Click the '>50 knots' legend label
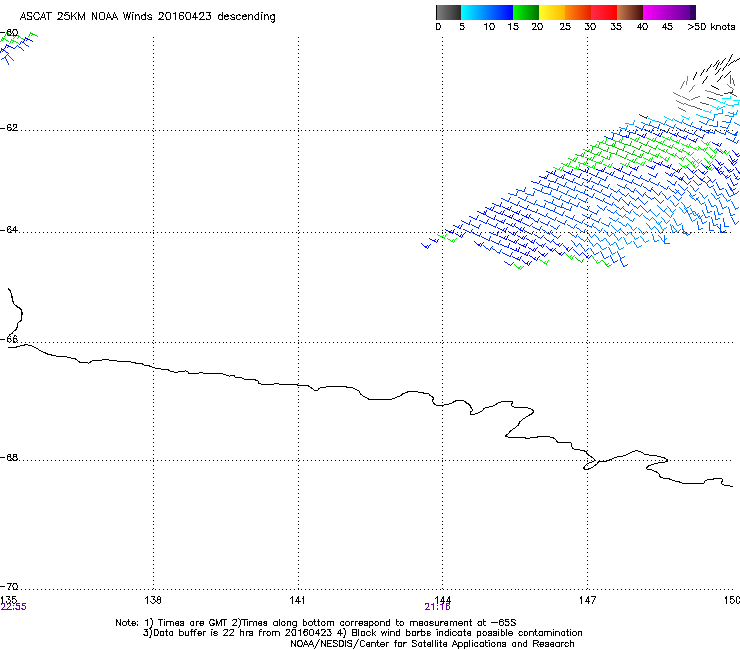Screen dimensions: 740x650 [x=711, y=27]
